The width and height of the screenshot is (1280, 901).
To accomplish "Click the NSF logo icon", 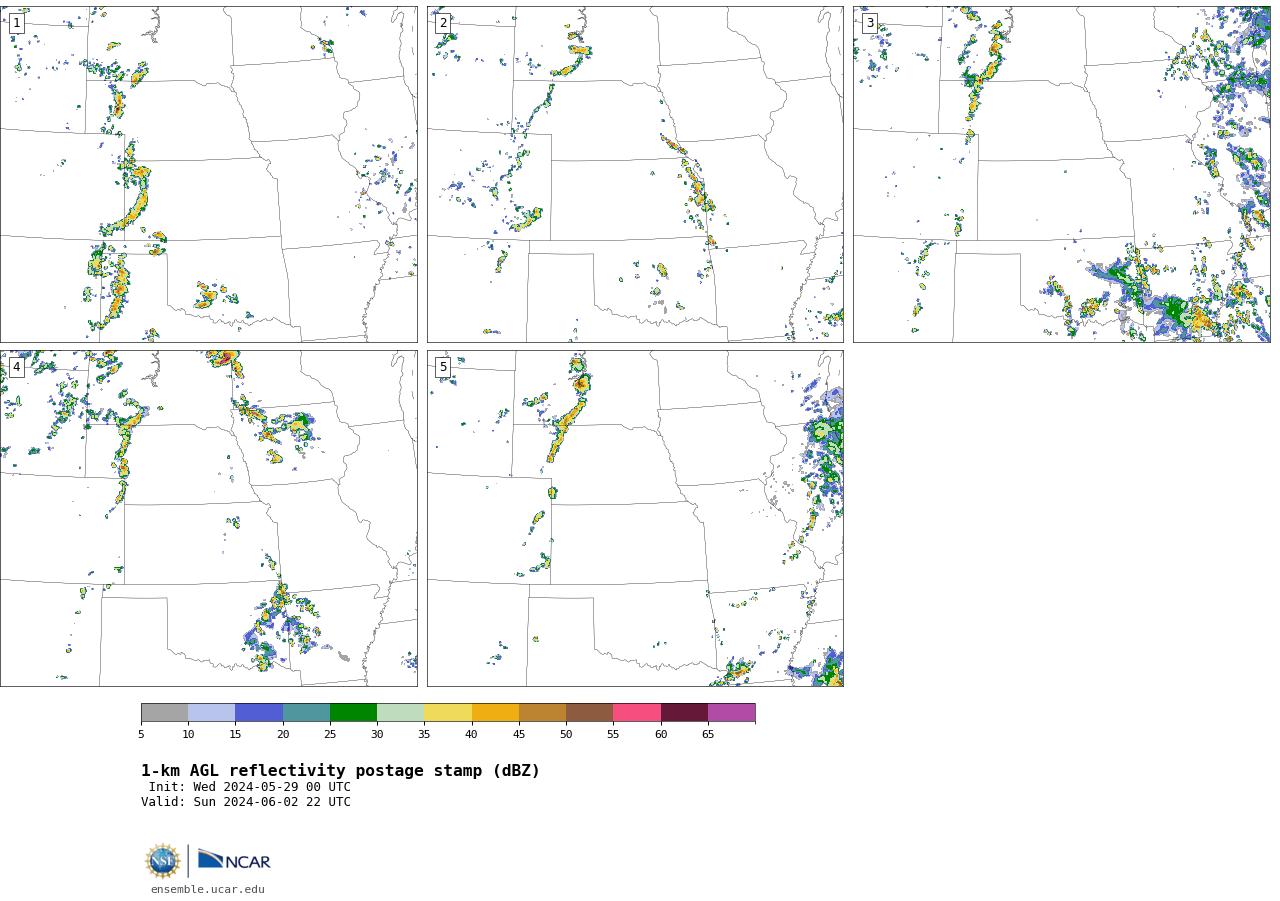I will 163,861.
